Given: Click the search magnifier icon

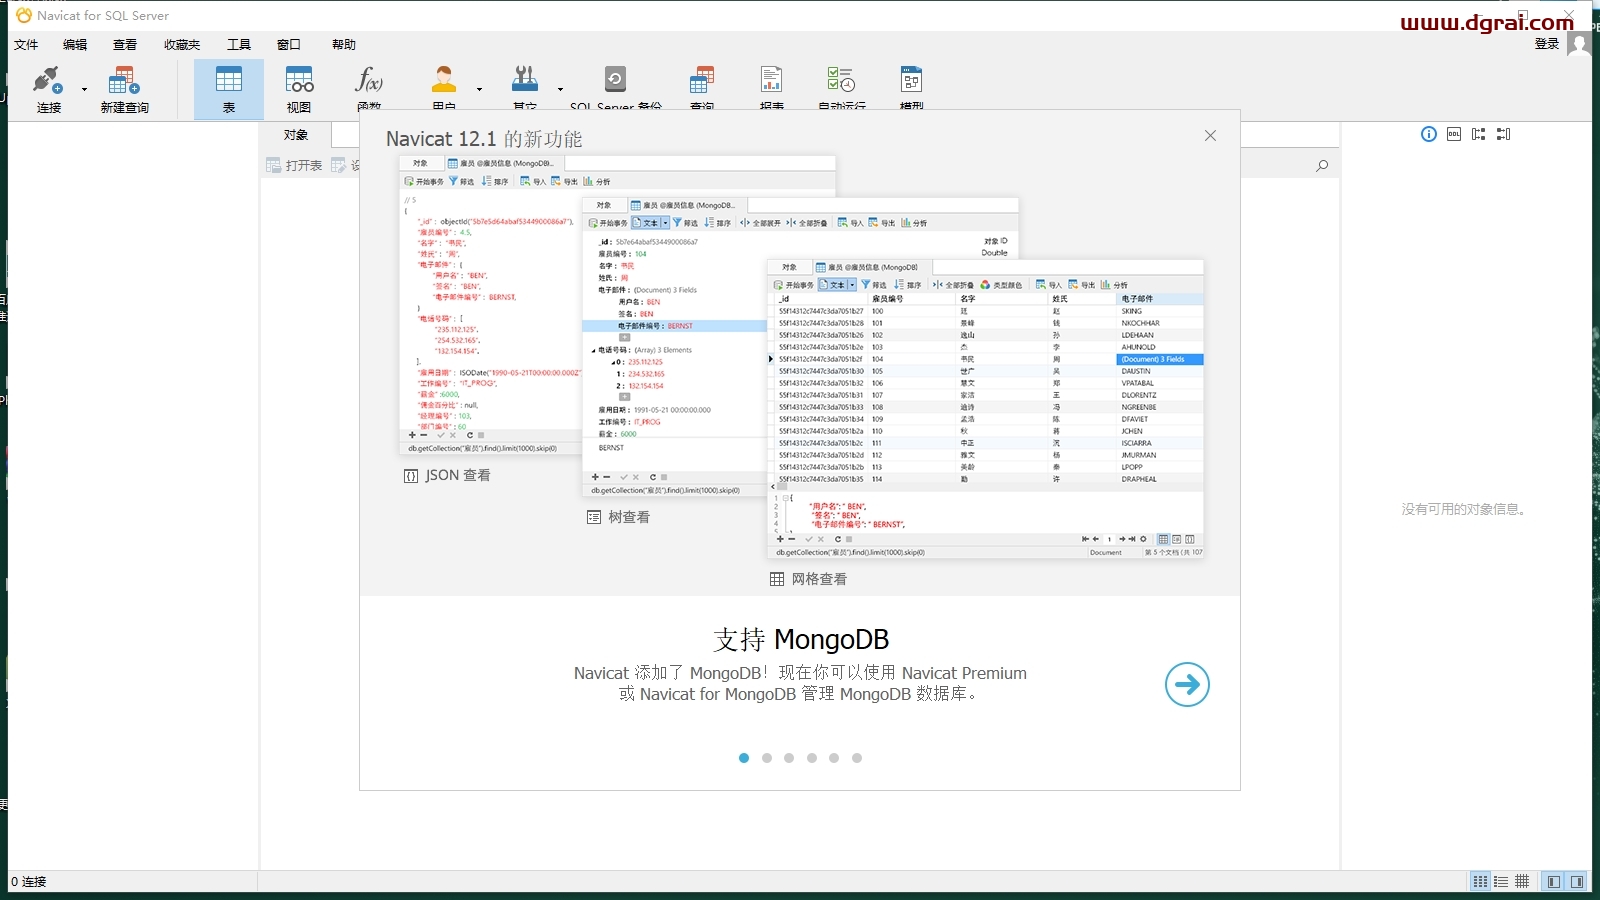Looking at the screenshot, I should (1322, 166).
